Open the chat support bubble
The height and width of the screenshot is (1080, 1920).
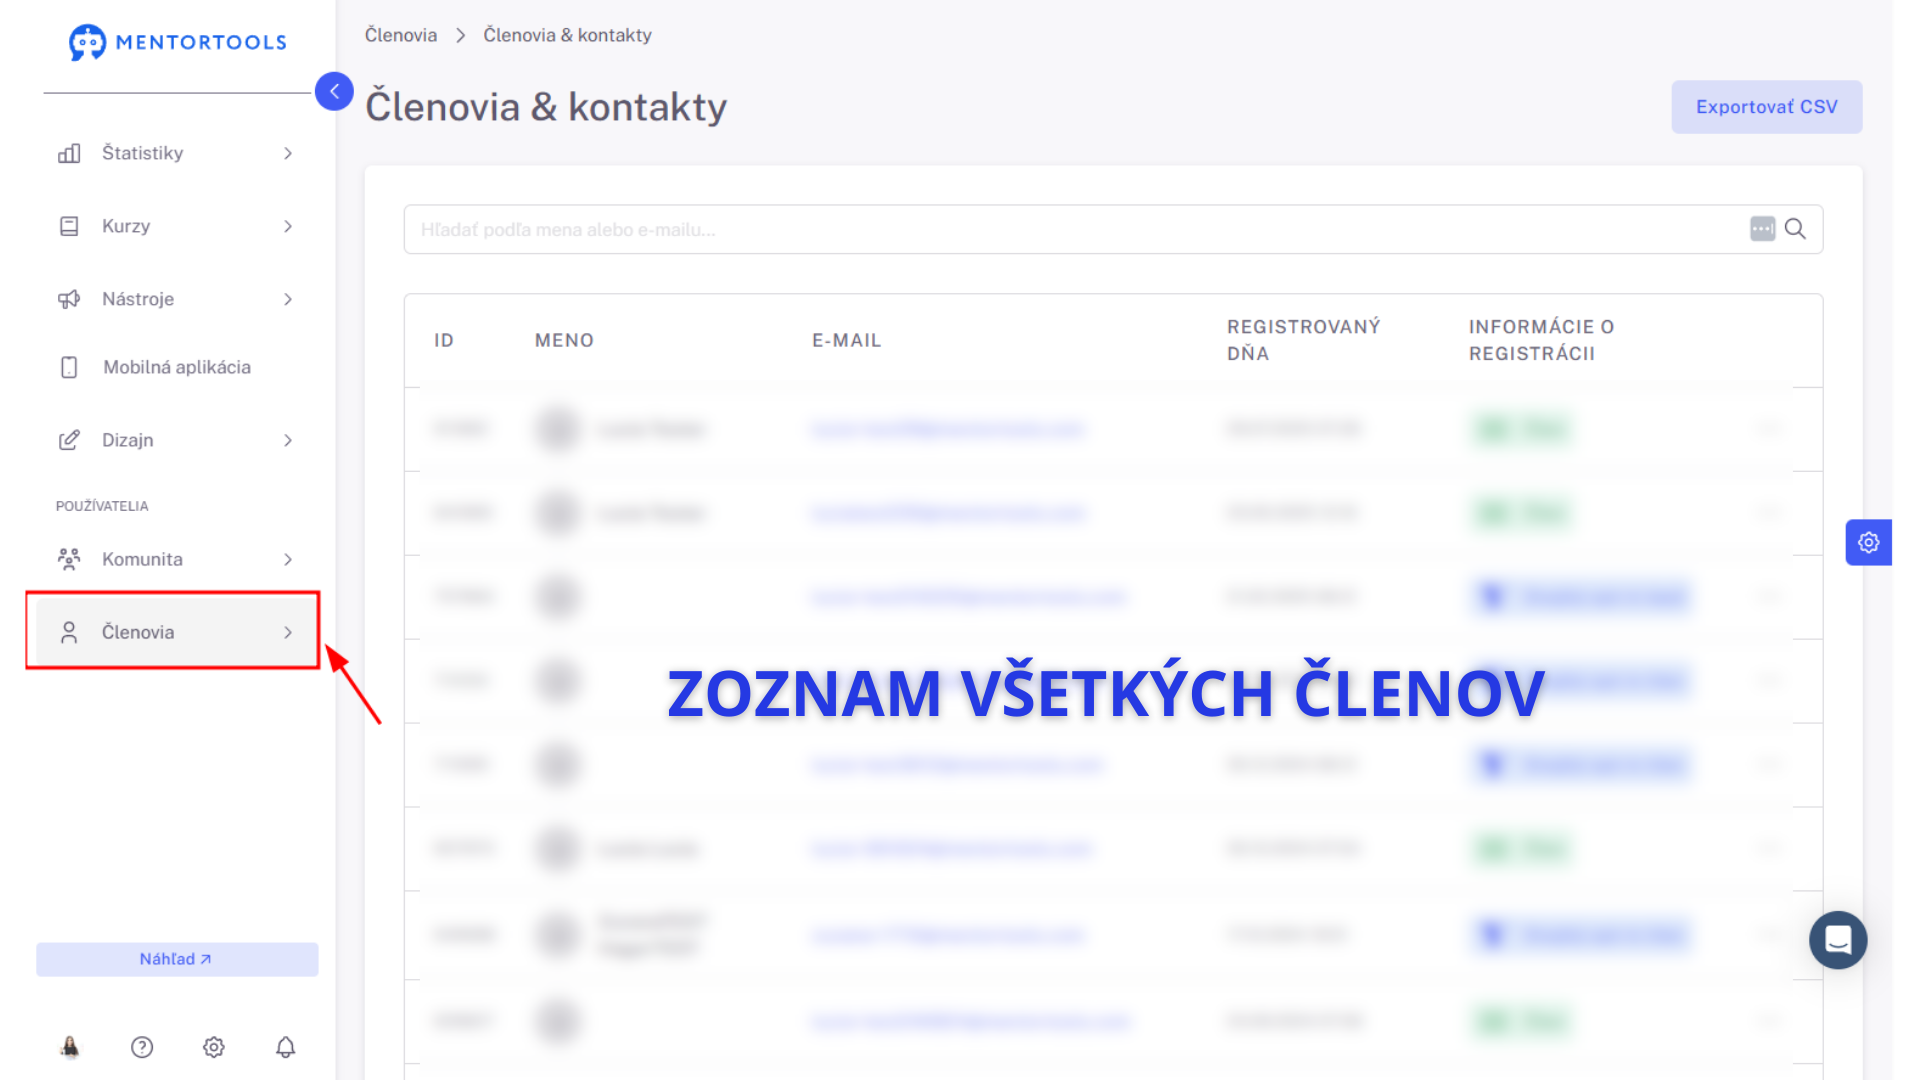[1837, 940]
